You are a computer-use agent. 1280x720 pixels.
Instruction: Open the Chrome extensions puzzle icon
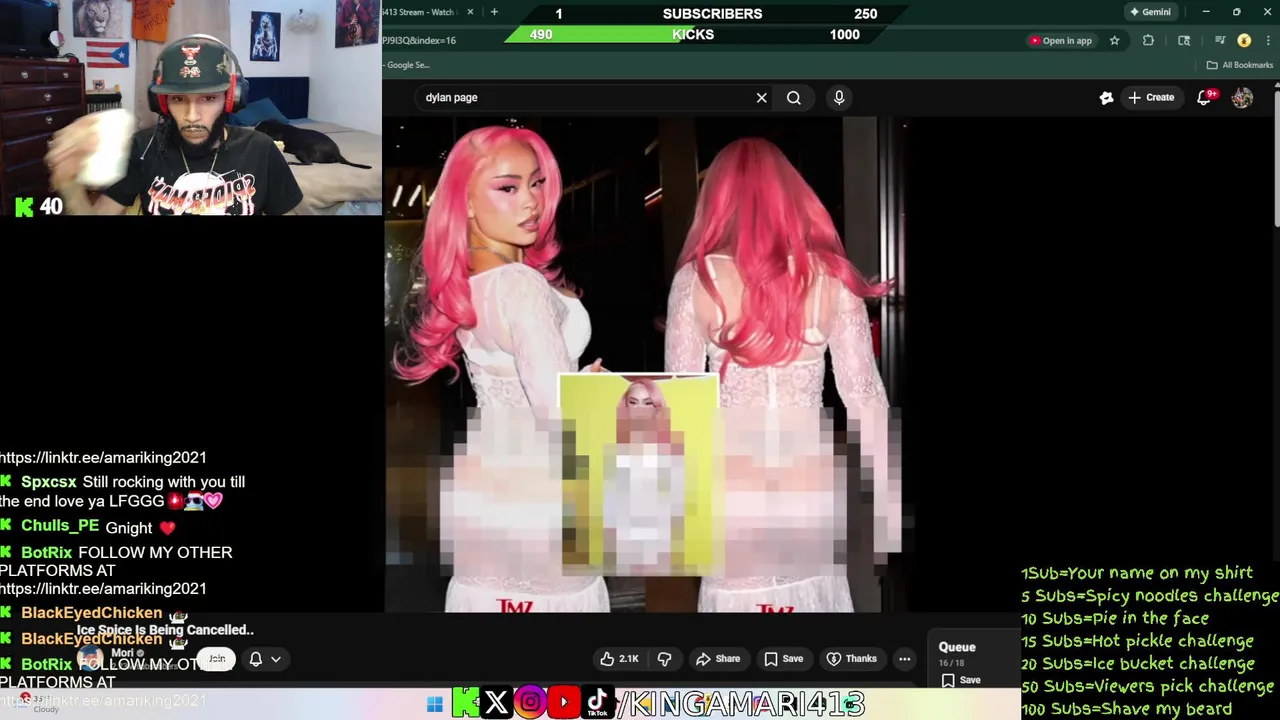pos(1148,41)
